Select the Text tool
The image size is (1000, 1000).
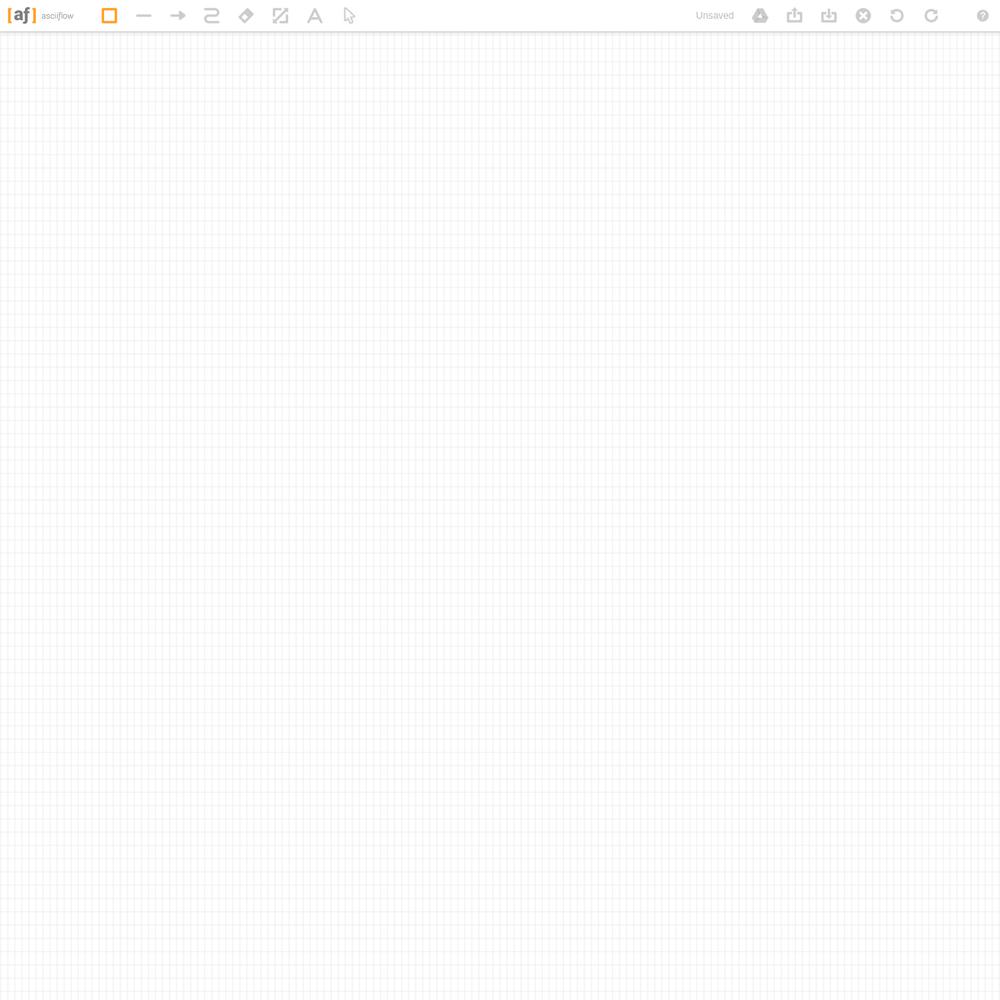click(315, 15)
